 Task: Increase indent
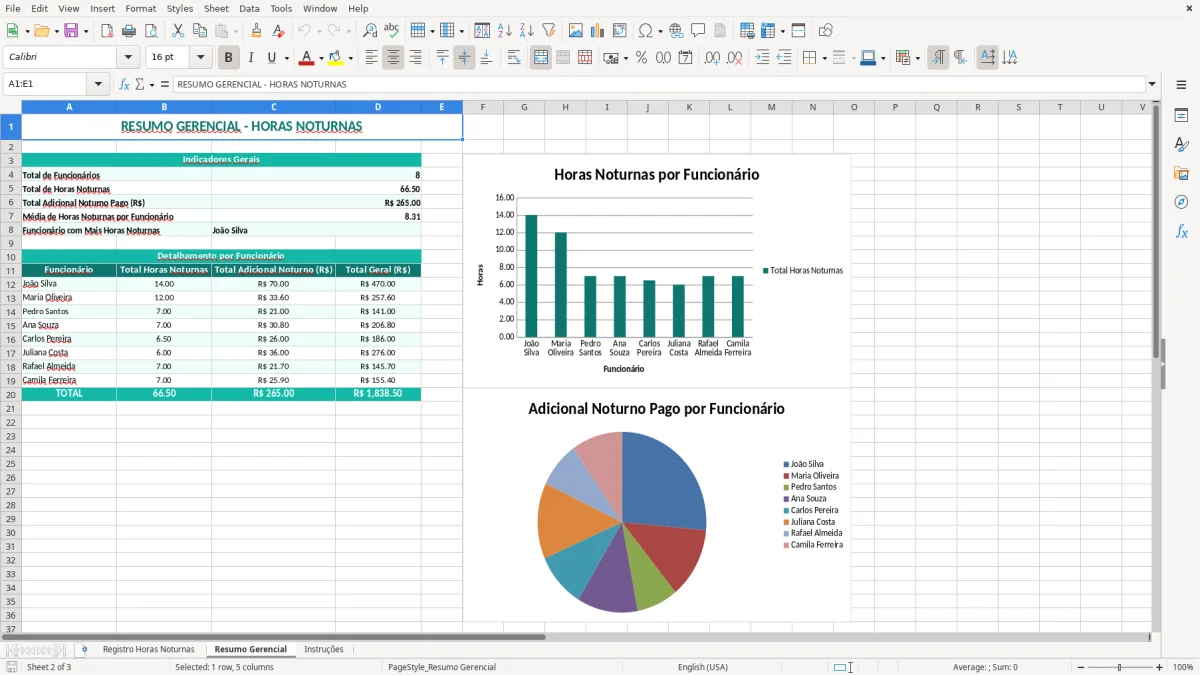762,58
